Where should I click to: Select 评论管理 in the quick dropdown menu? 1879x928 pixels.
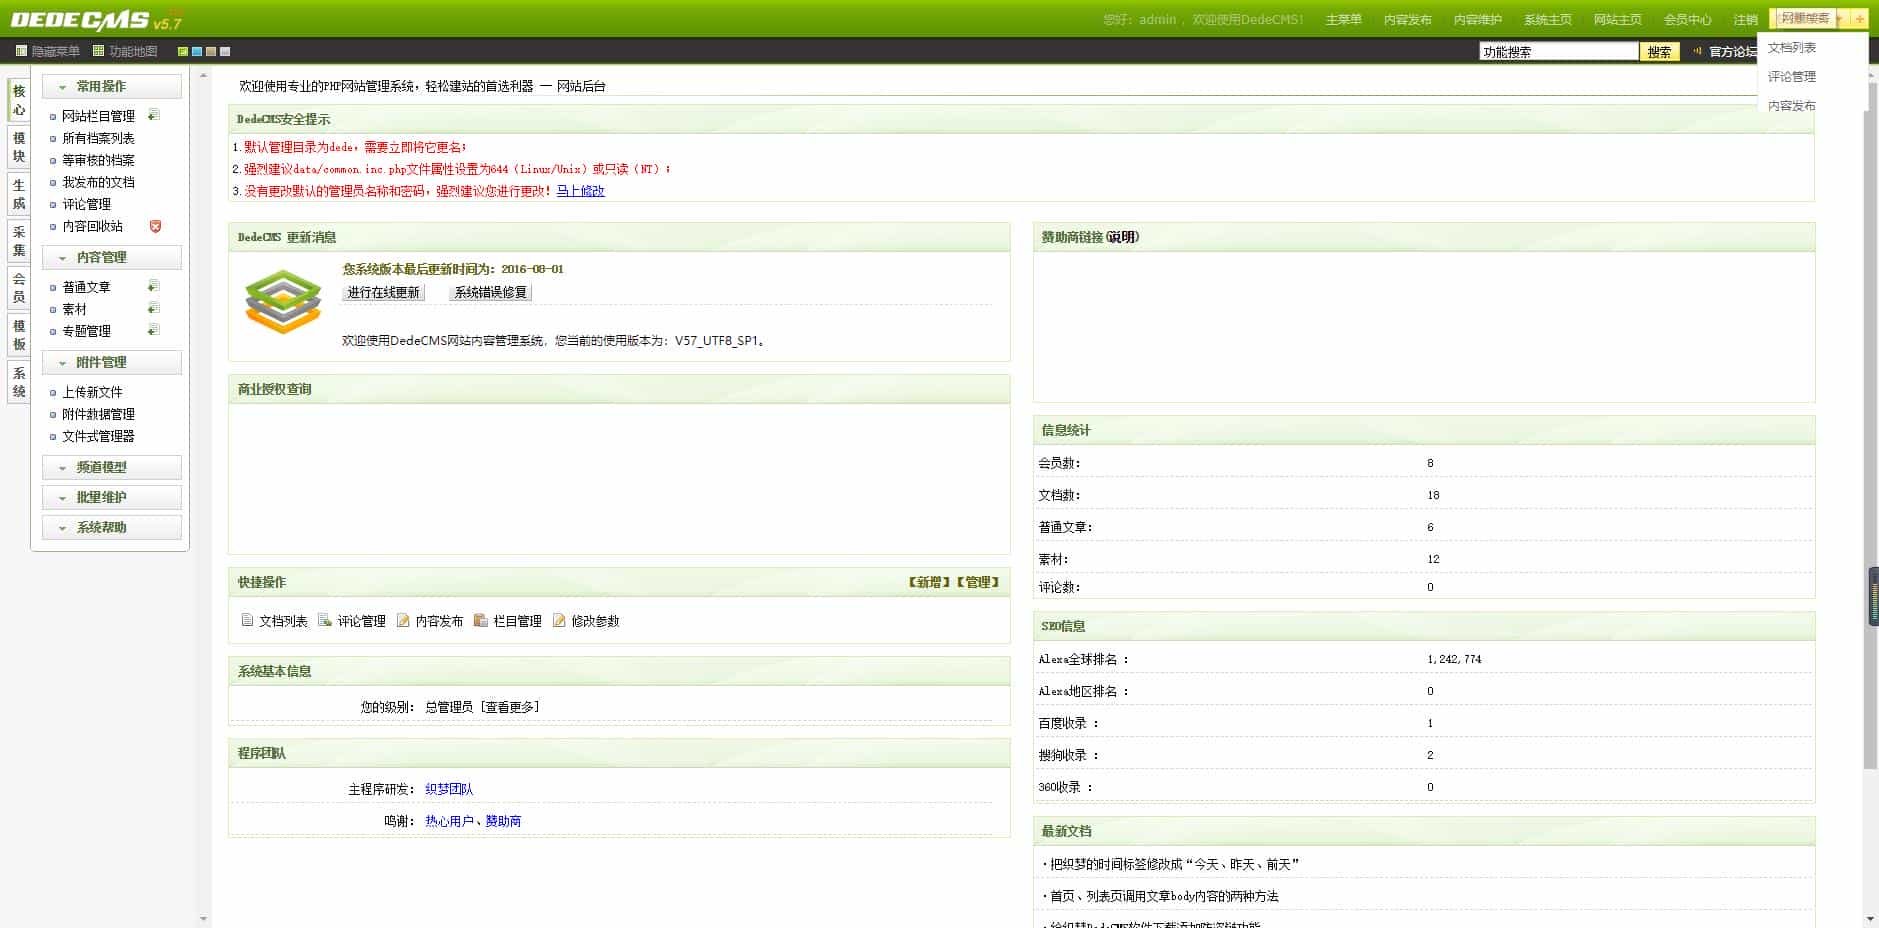[x=1791, y=77]
